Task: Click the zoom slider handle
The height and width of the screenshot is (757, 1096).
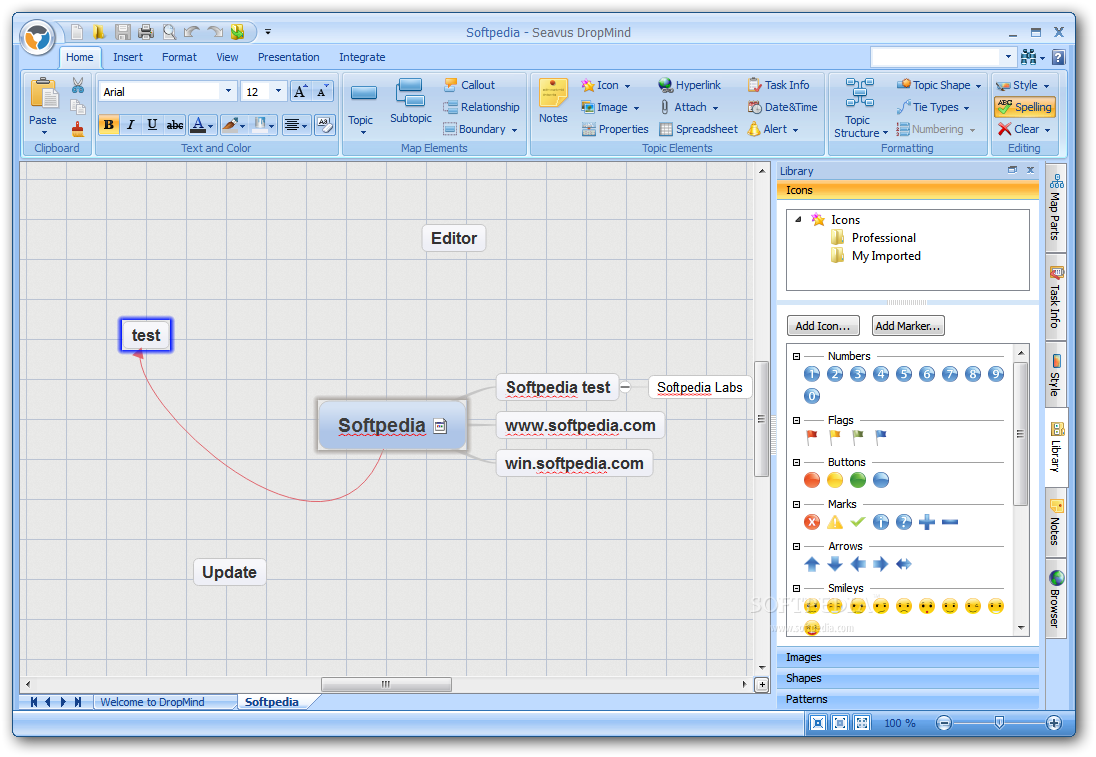Action: click(999, 723)
